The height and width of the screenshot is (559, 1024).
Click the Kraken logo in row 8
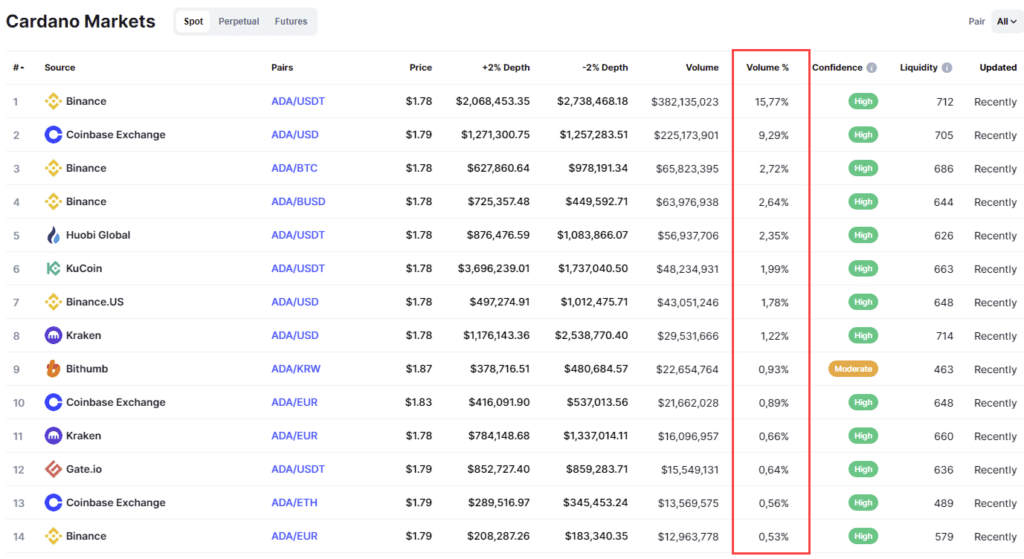click(x=53, y=336)
